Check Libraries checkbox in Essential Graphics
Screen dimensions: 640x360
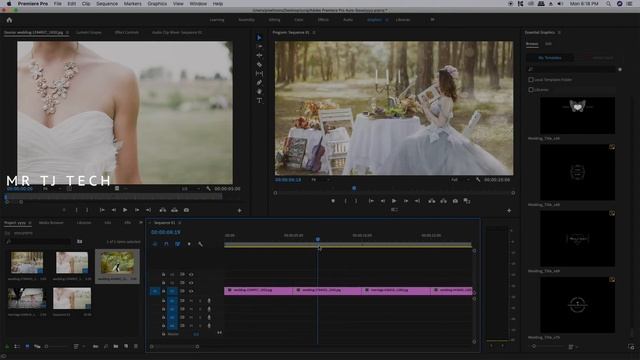tap(531, 89)
